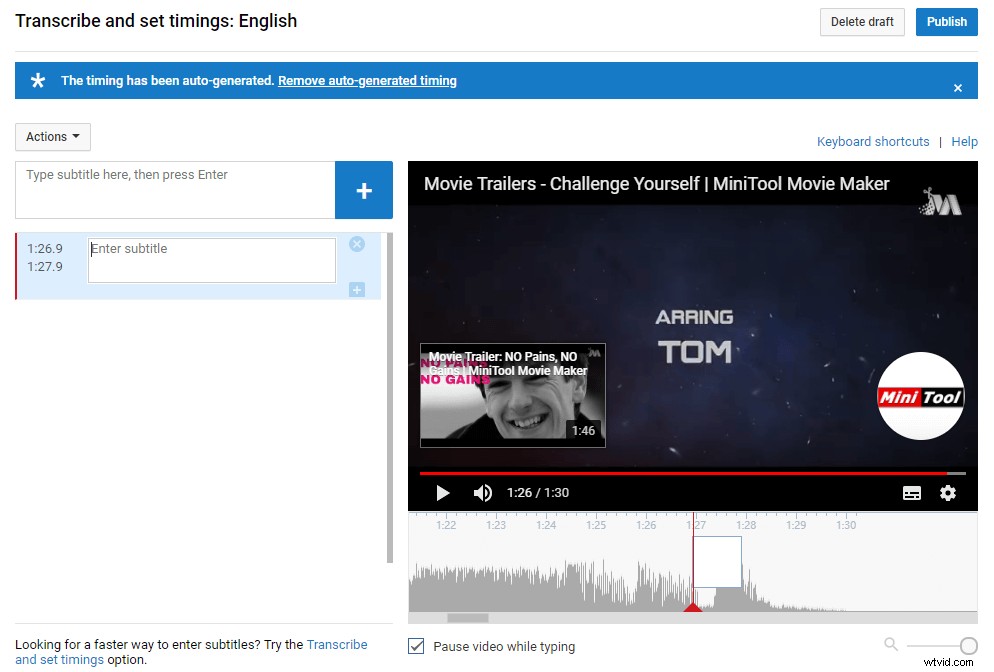Delete the 1:26.9 subtitle row with its X
Viewport: 994px width, 672px height.
(x=357, y=243)
